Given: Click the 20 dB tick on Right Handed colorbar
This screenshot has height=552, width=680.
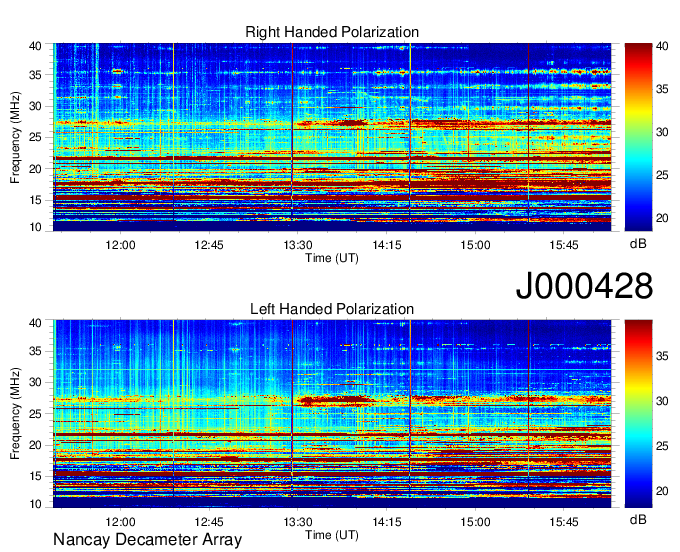Looking at the screenshot, I should (662, 218).
